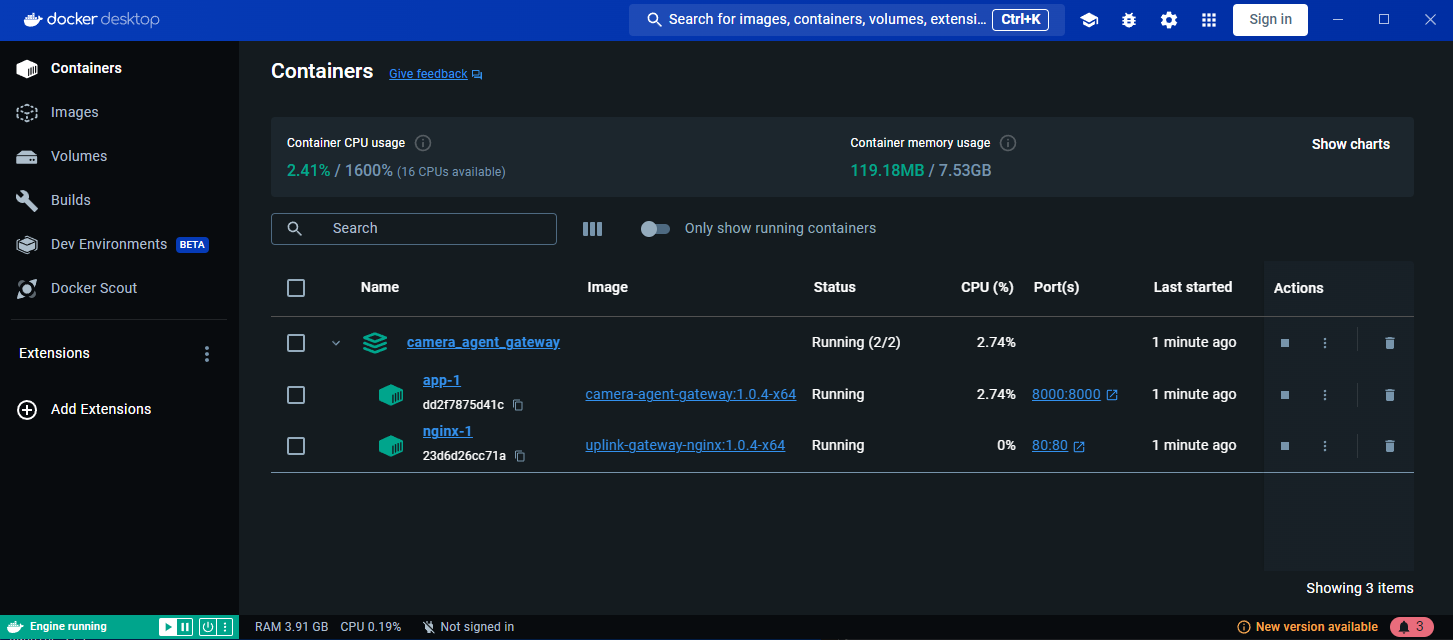
Task: Copy container ID dd2f7875d41c
Action: pos(518,405)
